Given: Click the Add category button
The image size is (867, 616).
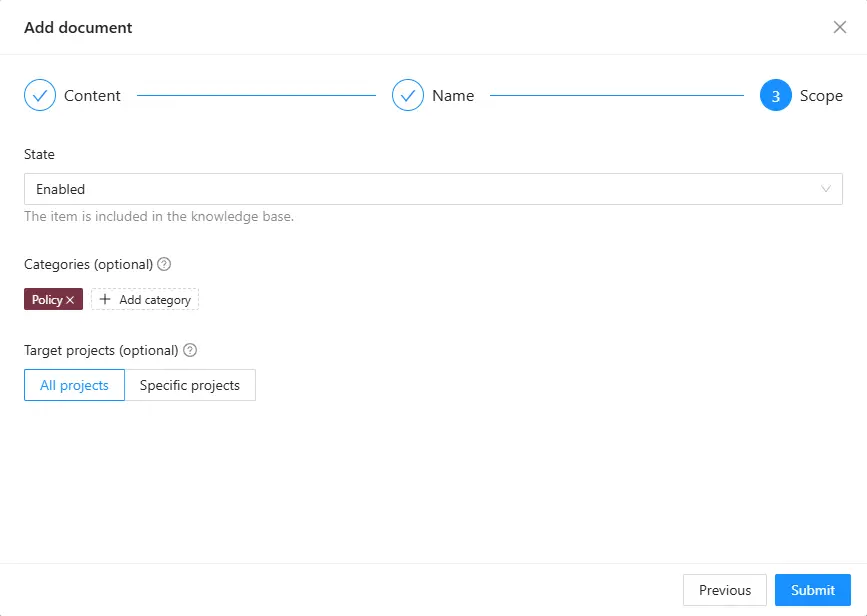Looking at the screenshot, I should pos(145,298).
